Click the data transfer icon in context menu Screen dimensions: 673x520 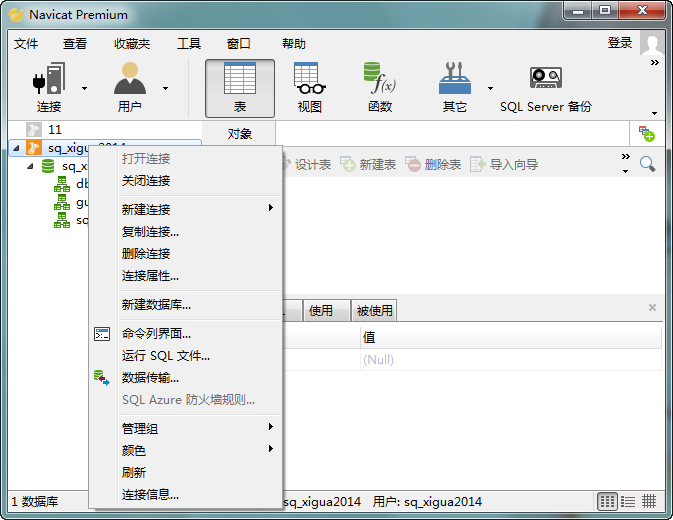tap(102, 378)
